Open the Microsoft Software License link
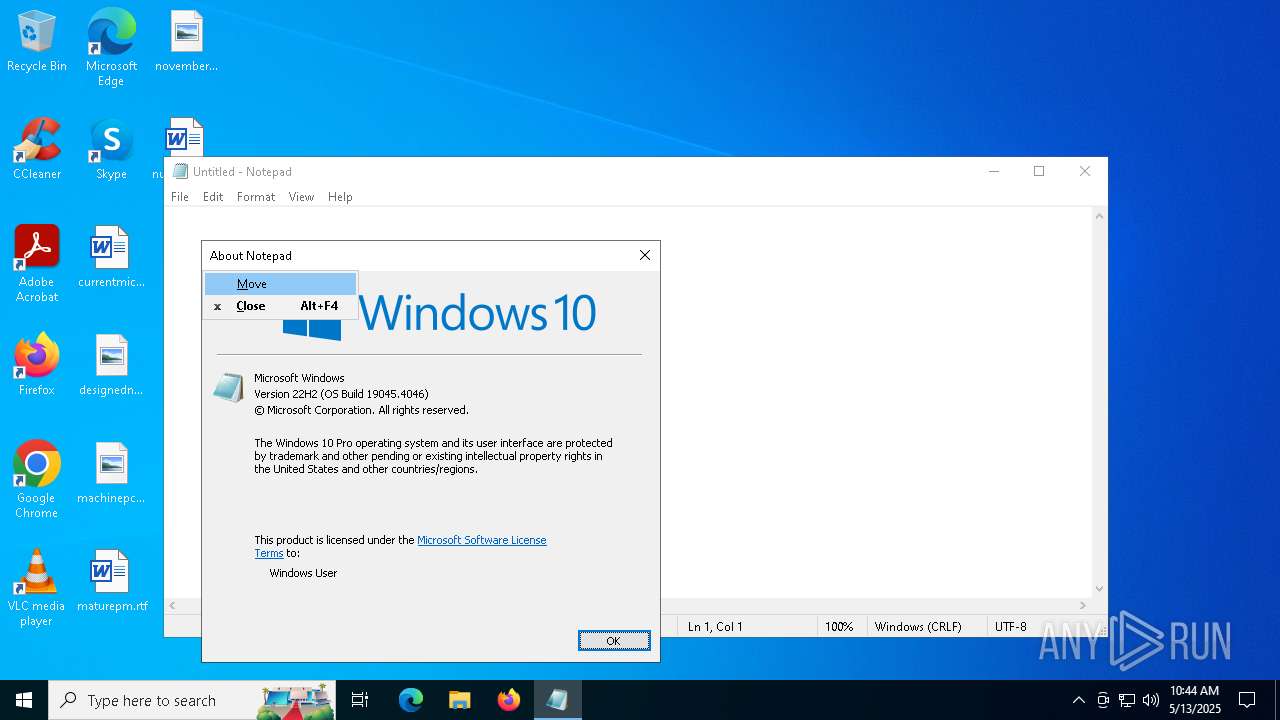The width and height of the screenshot is (1280, 720). point(481,540)
